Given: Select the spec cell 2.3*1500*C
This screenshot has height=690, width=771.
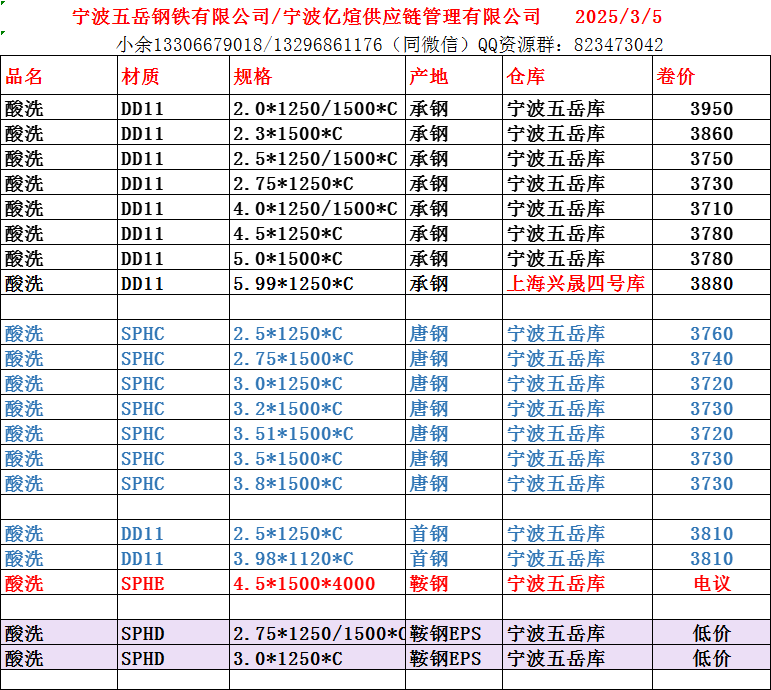Looking at the screenshot, I should pyautogui.click(x=318, y=133).
